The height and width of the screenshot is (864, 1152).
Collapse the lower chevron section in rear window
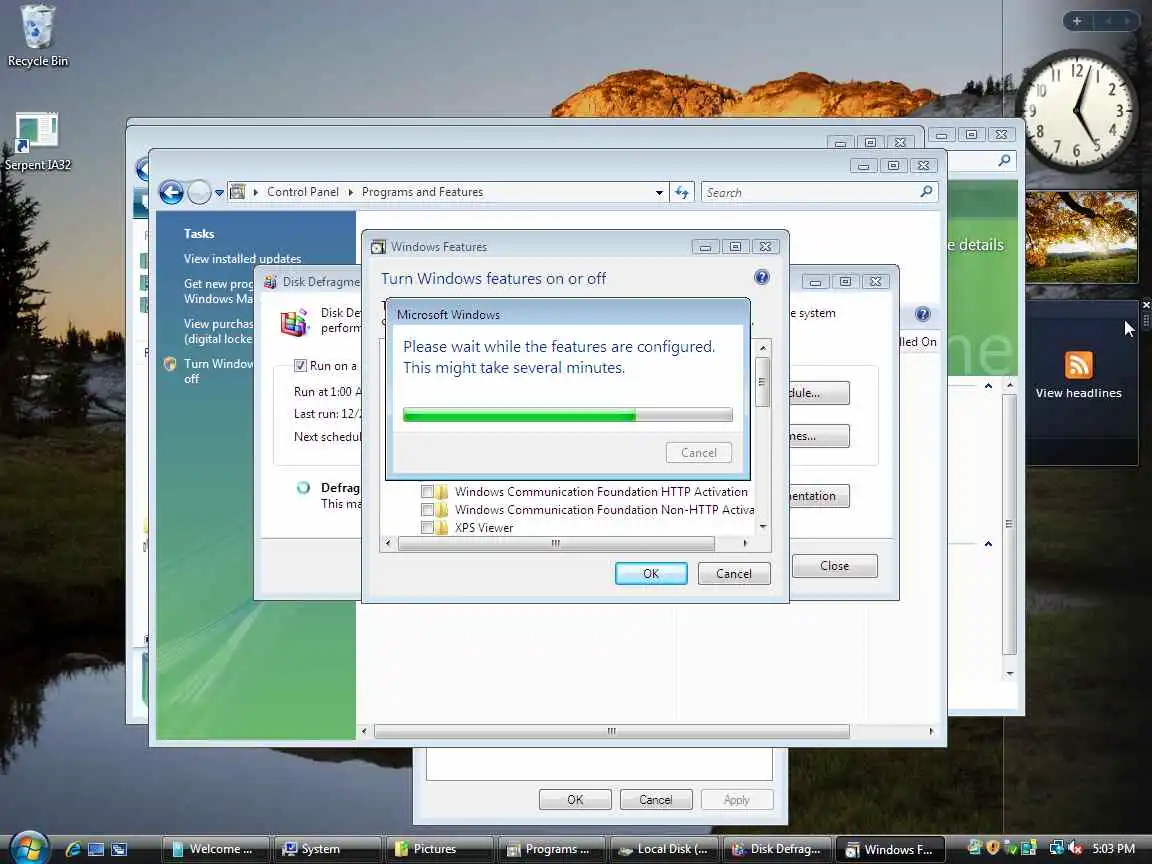click(988, 544)
